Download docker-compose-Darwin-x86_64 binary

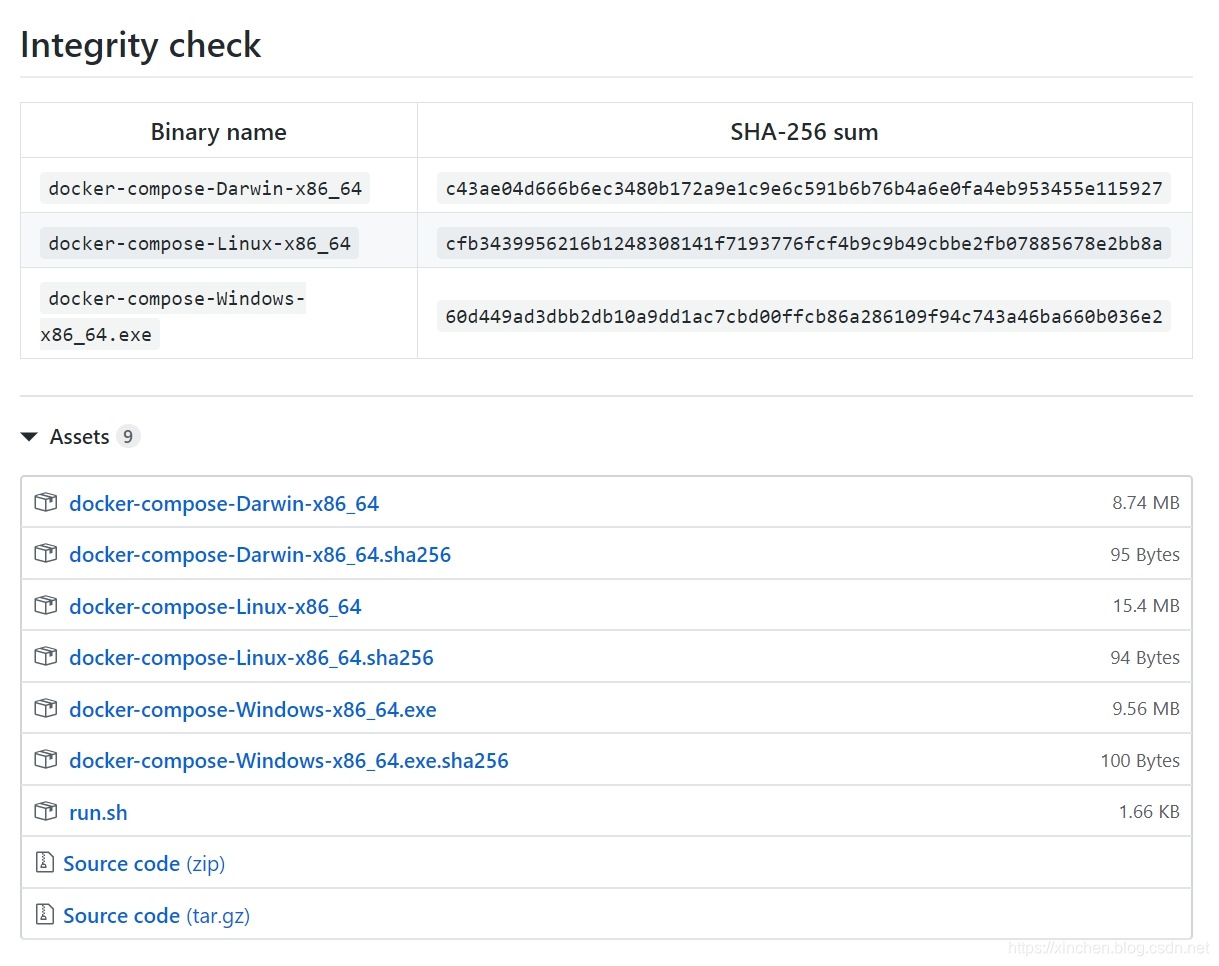(224, 503)
